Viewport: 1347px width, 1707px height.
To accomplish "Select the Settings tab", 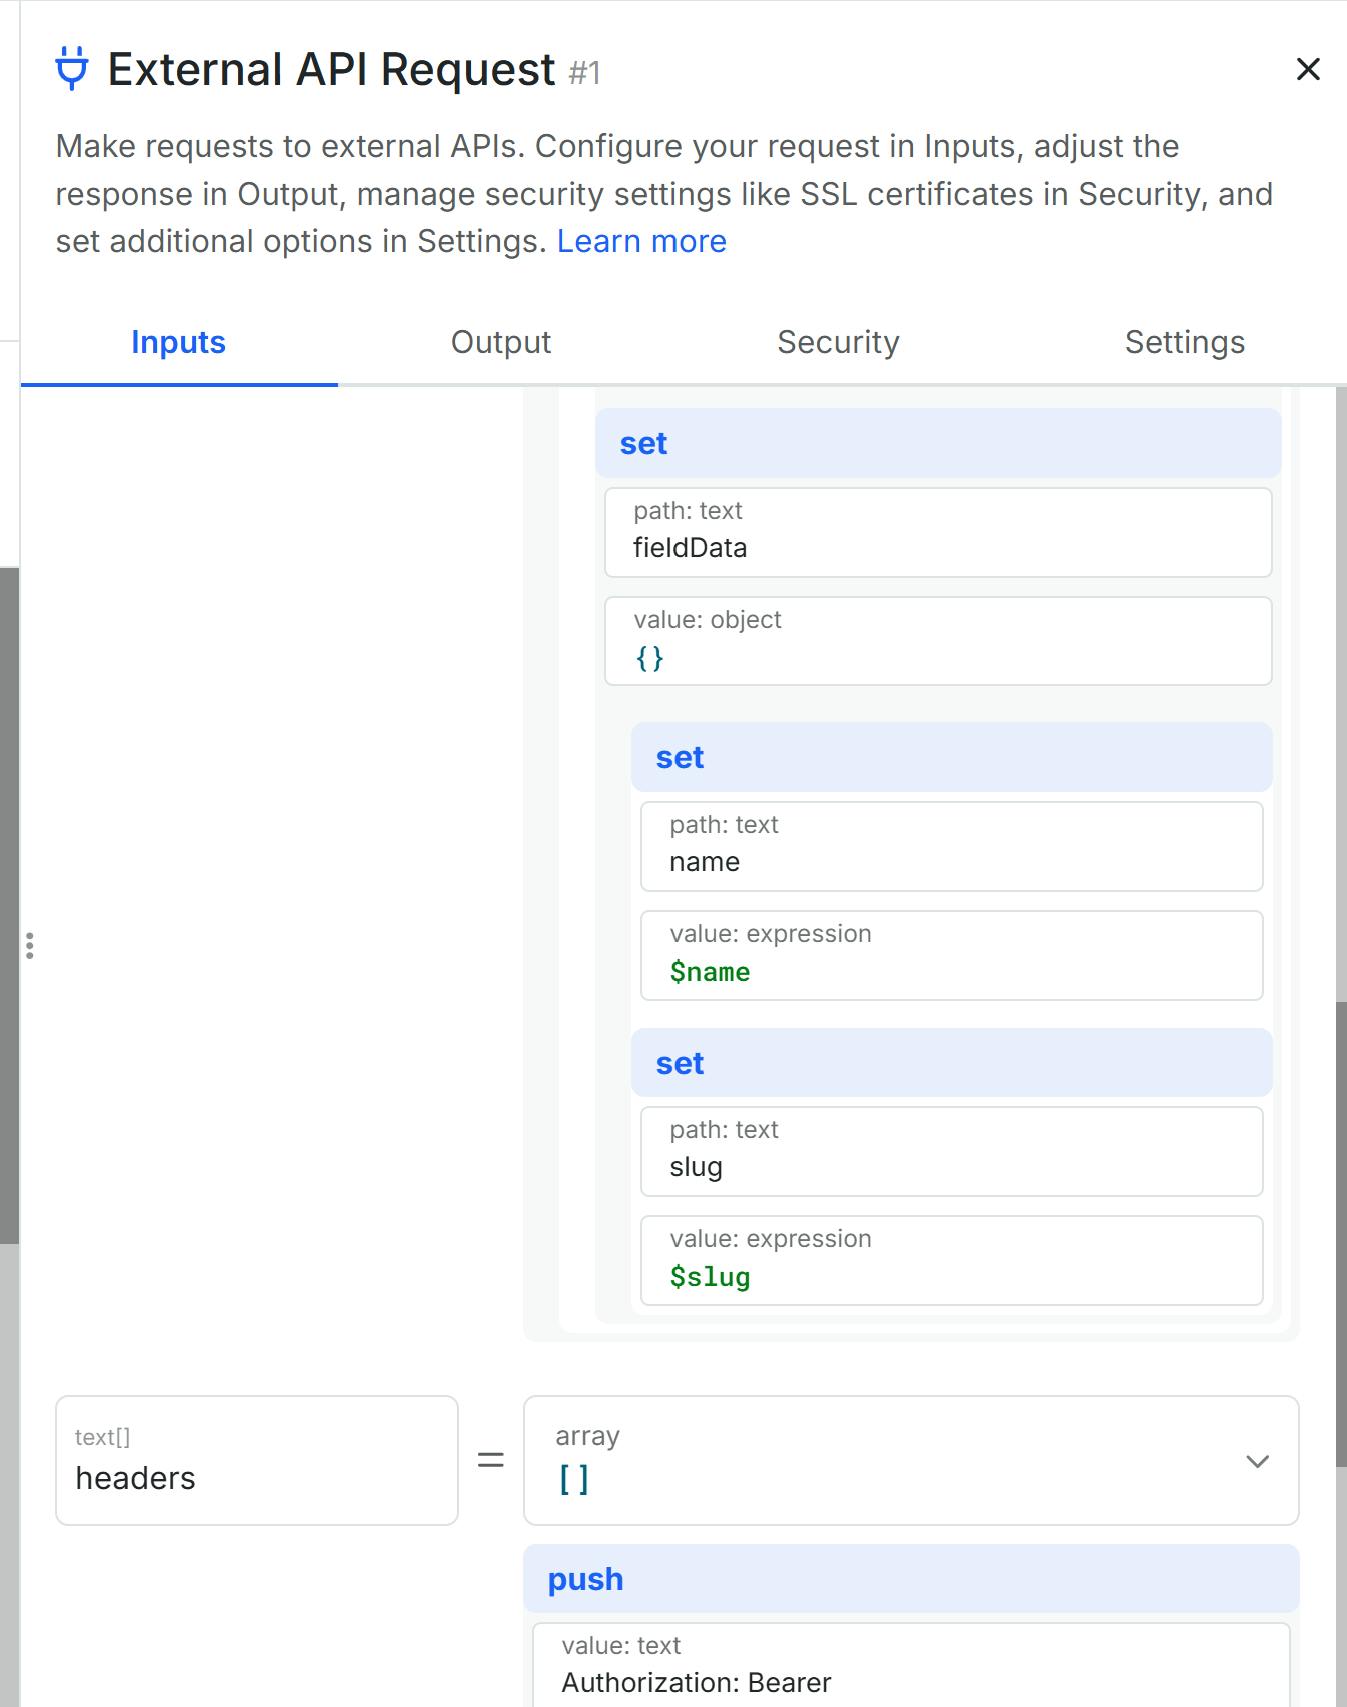I will point(1184,342).
